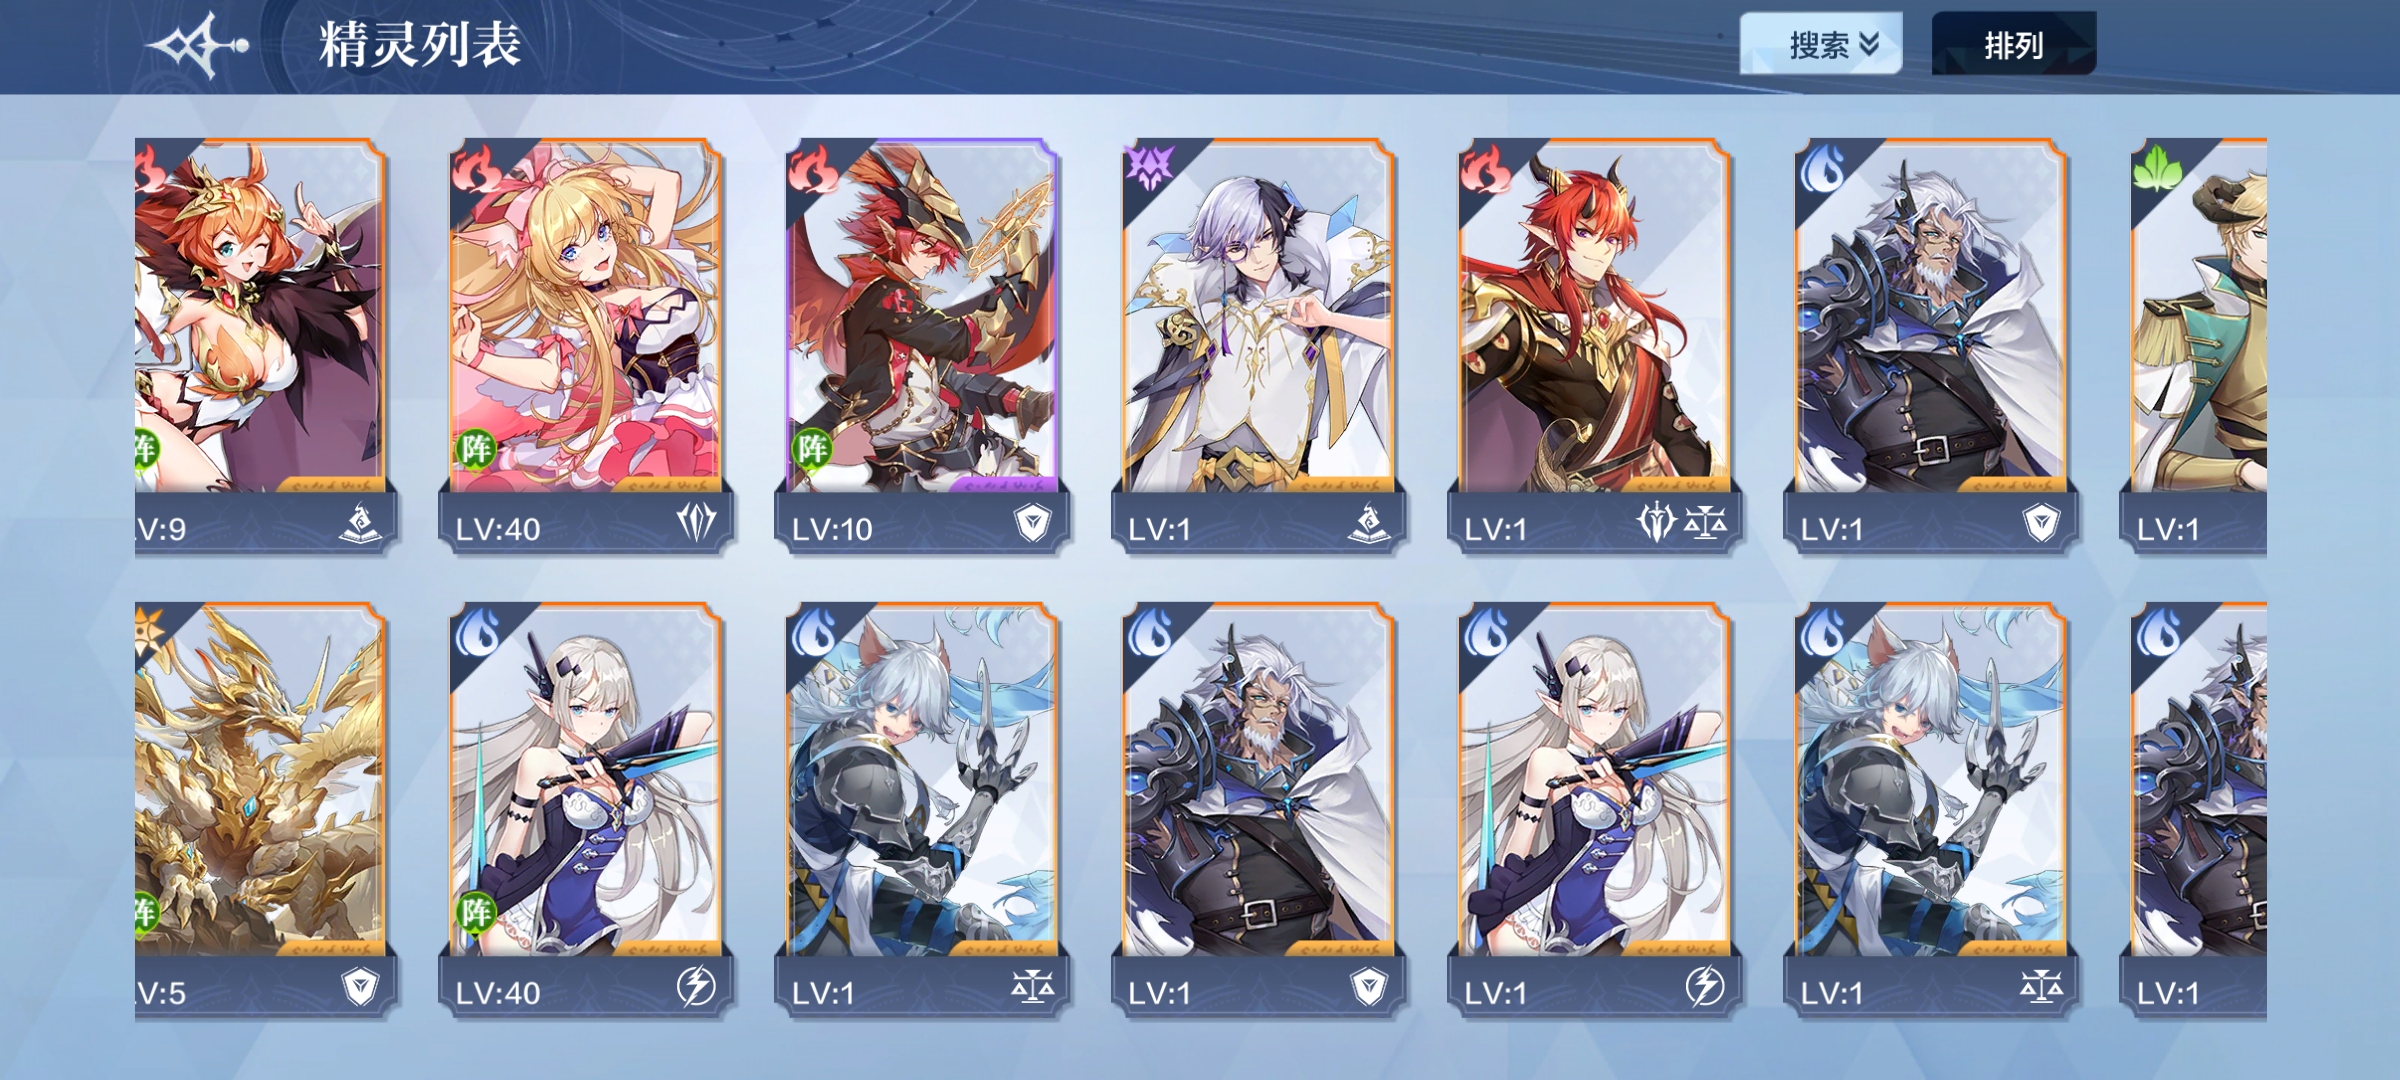Click the wings class icon on LV:40 blonde card
2400x1080 pixels.
[x=696, y=522]
